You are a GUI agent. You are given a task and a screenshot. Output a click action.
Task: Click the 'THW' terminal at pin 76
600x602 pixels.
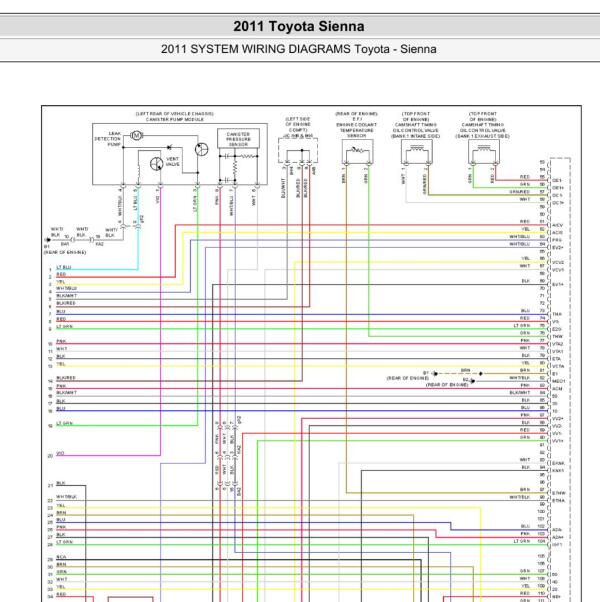coord(557,337)
